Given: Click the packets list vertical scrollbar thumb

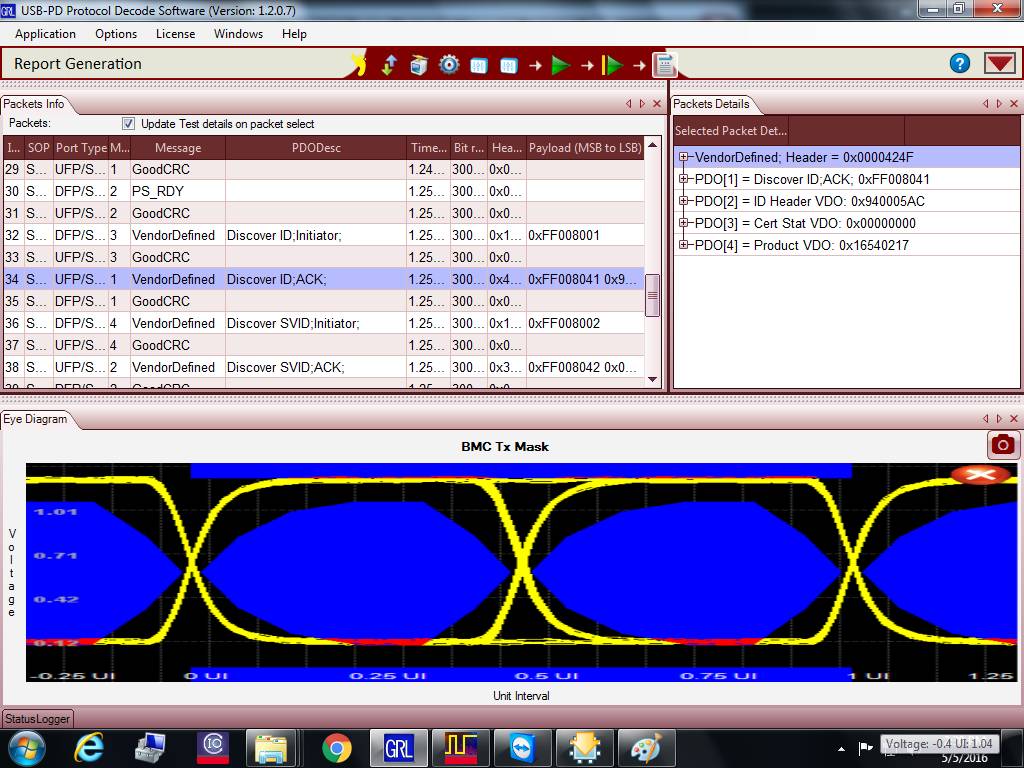Looking at the screenshot, I should (x=652, y=295).
